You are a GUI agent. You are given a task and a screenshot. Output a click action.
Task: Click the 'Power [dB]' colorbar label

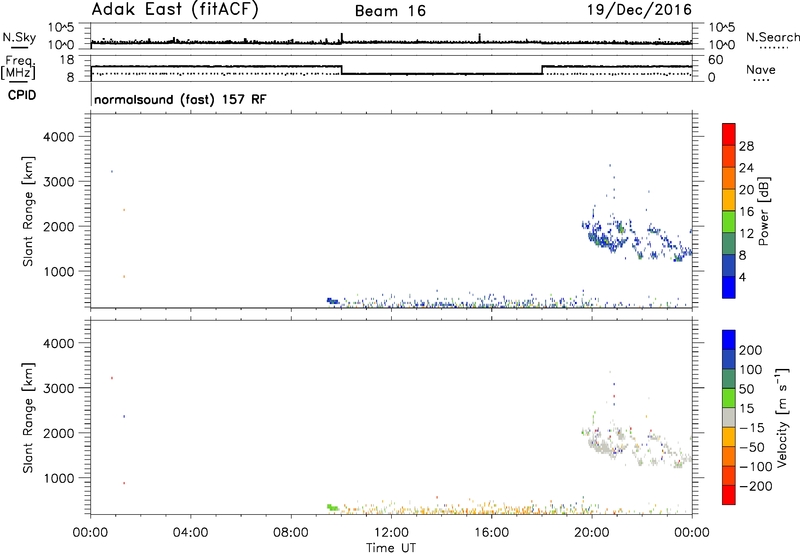(x=763, y=211)
